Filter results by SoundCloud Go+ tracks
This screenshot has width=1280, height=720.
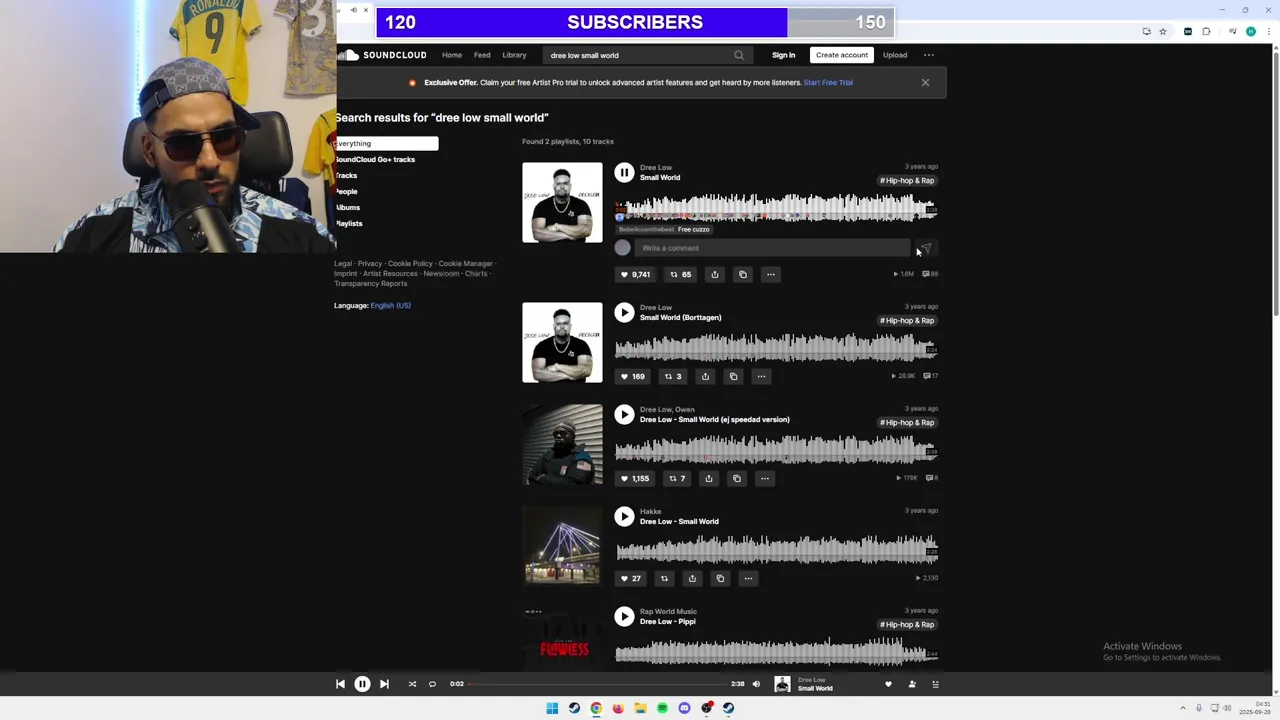tap(375, 159)
